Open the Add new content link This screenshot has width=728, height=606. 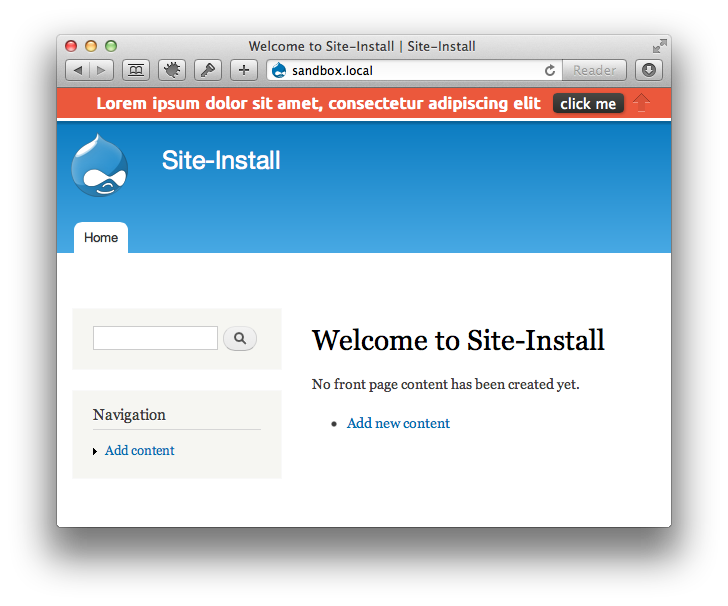pos(398,424)
